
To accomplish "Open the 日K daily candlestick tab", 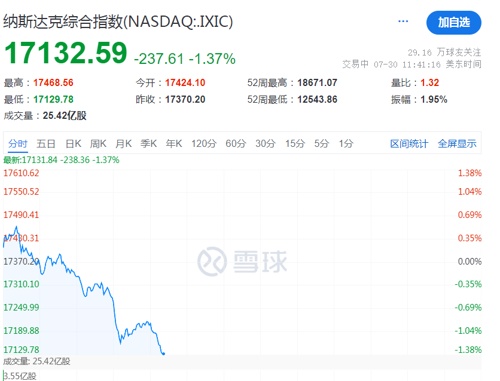I will coord(73,144).
